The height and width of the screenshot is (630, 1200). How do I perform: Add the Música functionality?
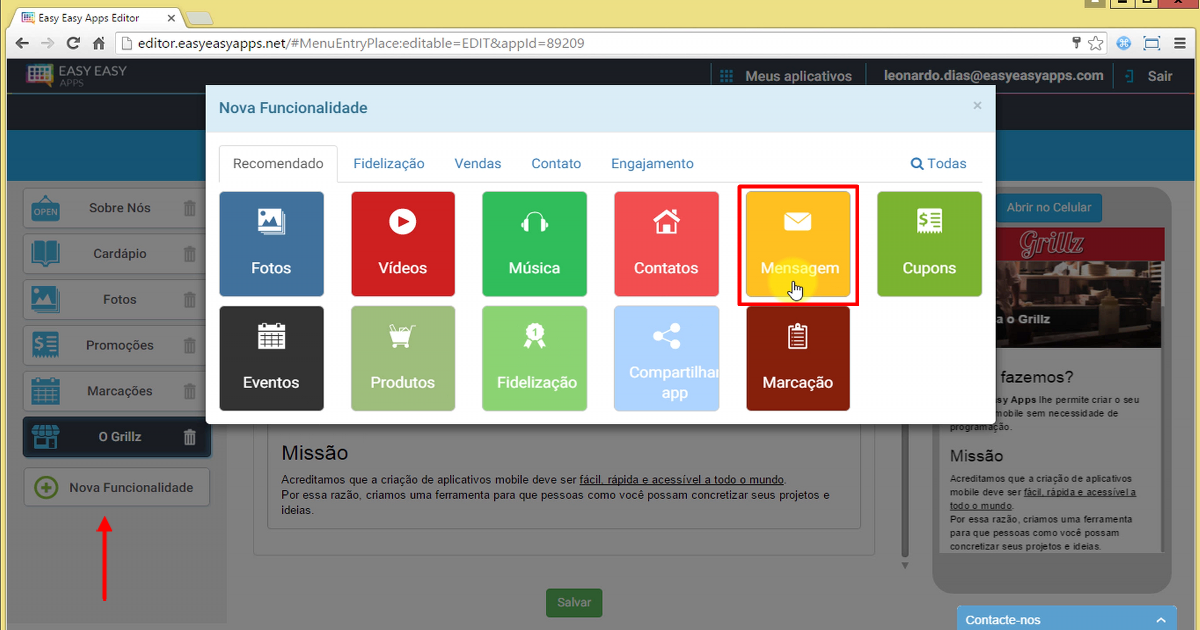coord(534,243)
